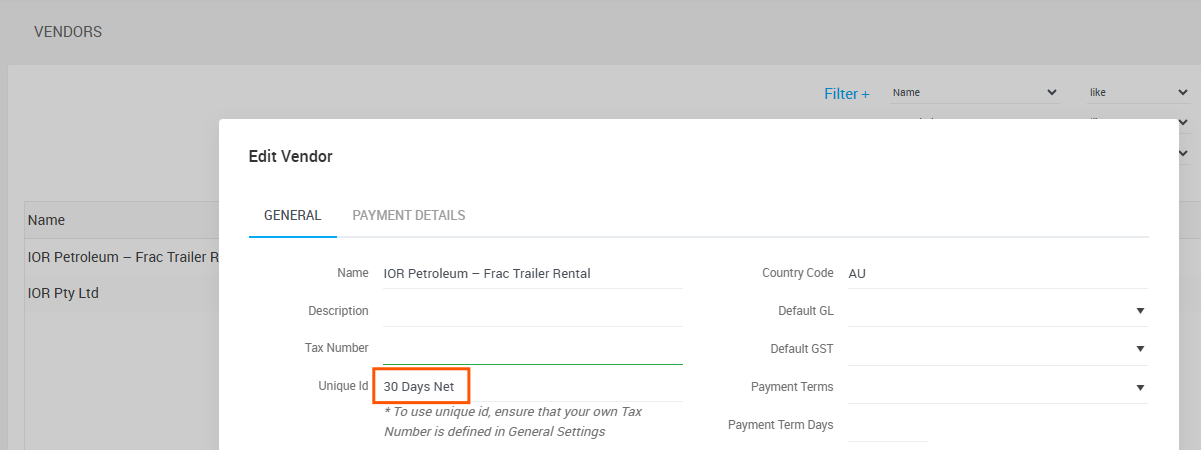Open the 'like' operator dropdown
The height and width of the screenshot is (450, 1201).
pos(1139,92)
